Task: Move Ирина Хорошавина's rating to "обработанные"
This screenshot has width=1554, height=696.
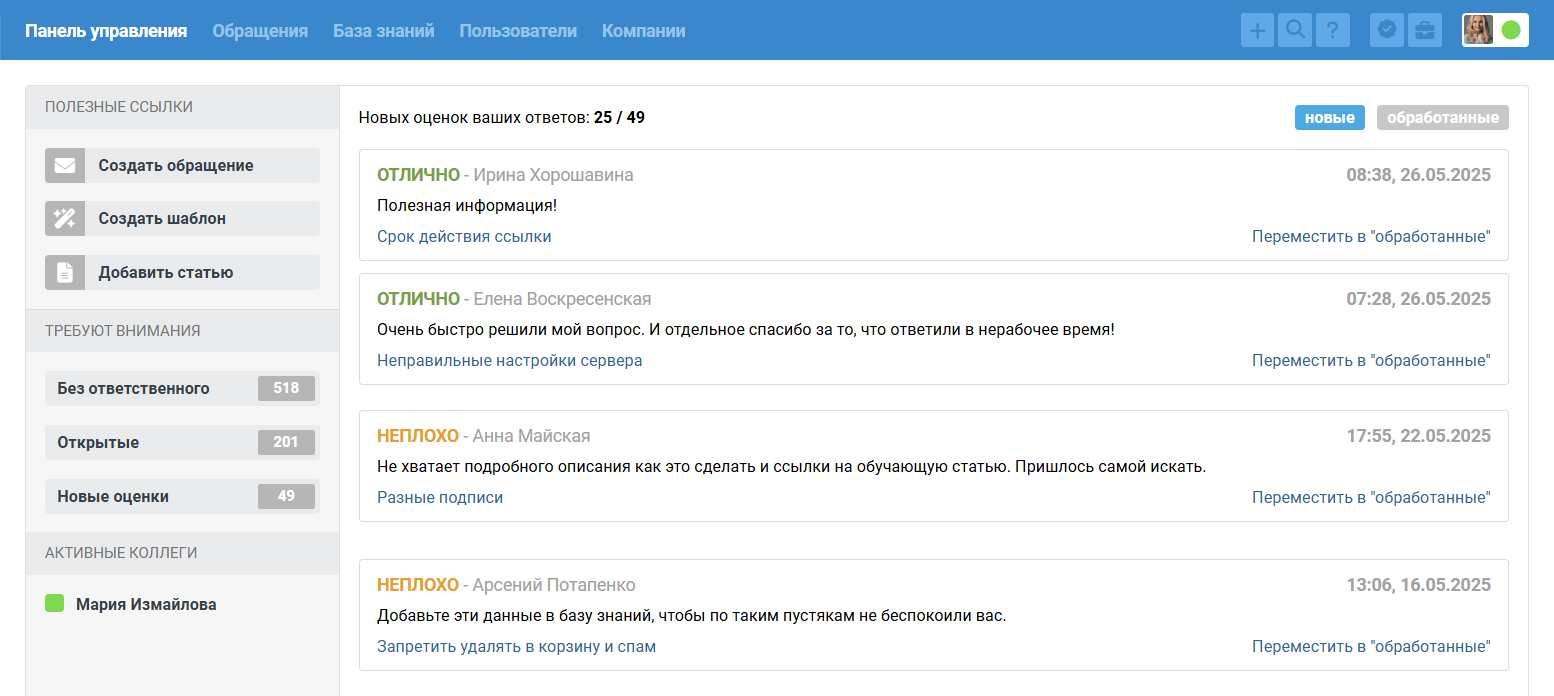Action: pos(1371,237)
